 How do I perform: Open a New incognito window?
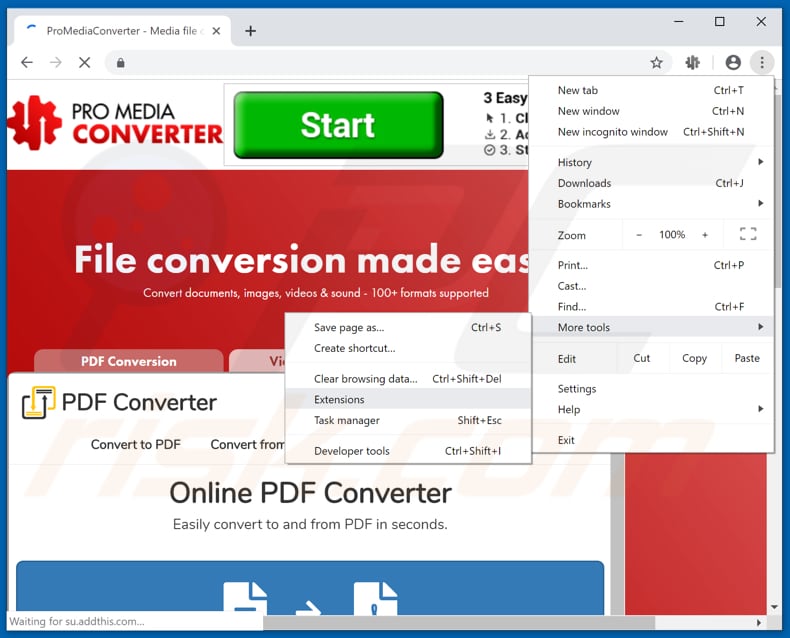pos(651,132)
